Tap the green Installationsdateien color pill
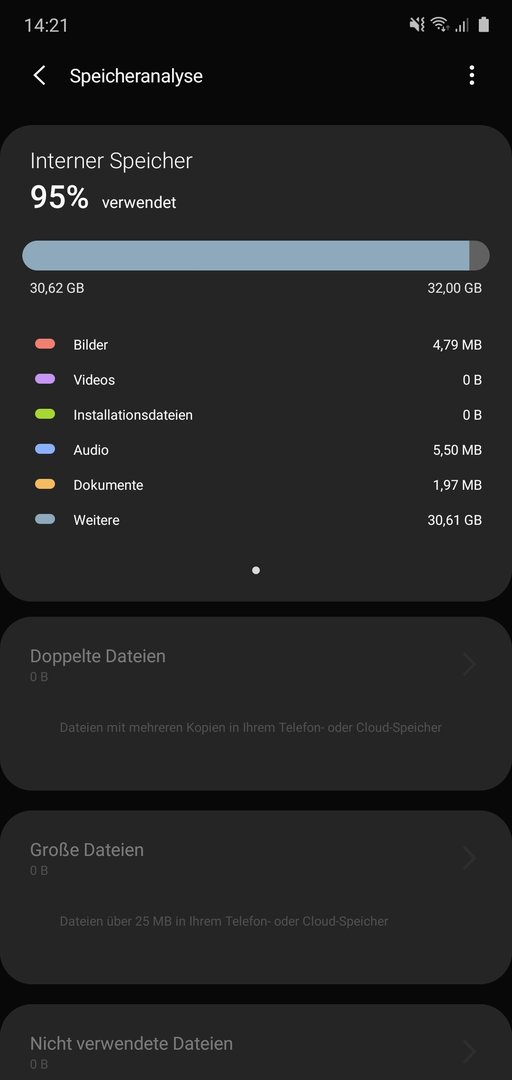 pyautogui.click(x=45, y=414)
